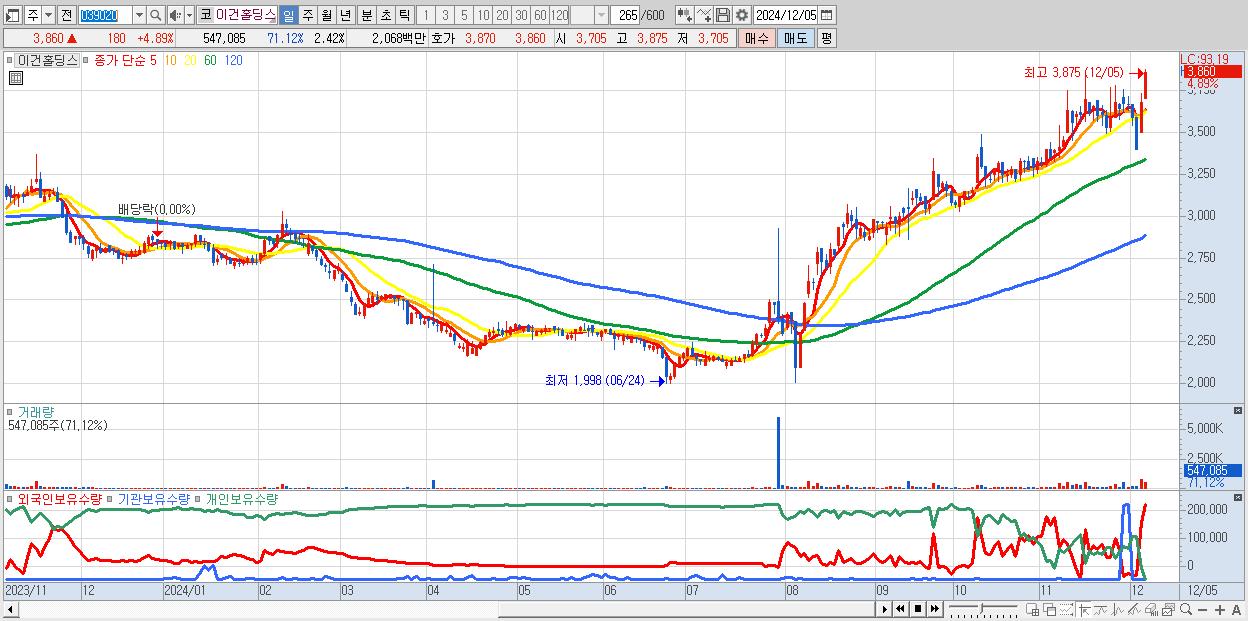Image resolution: width=1248 pixels, height=621 pixels.
Task: Click the 외국인보유수량 legend label
Action: (x=59, y=497)
